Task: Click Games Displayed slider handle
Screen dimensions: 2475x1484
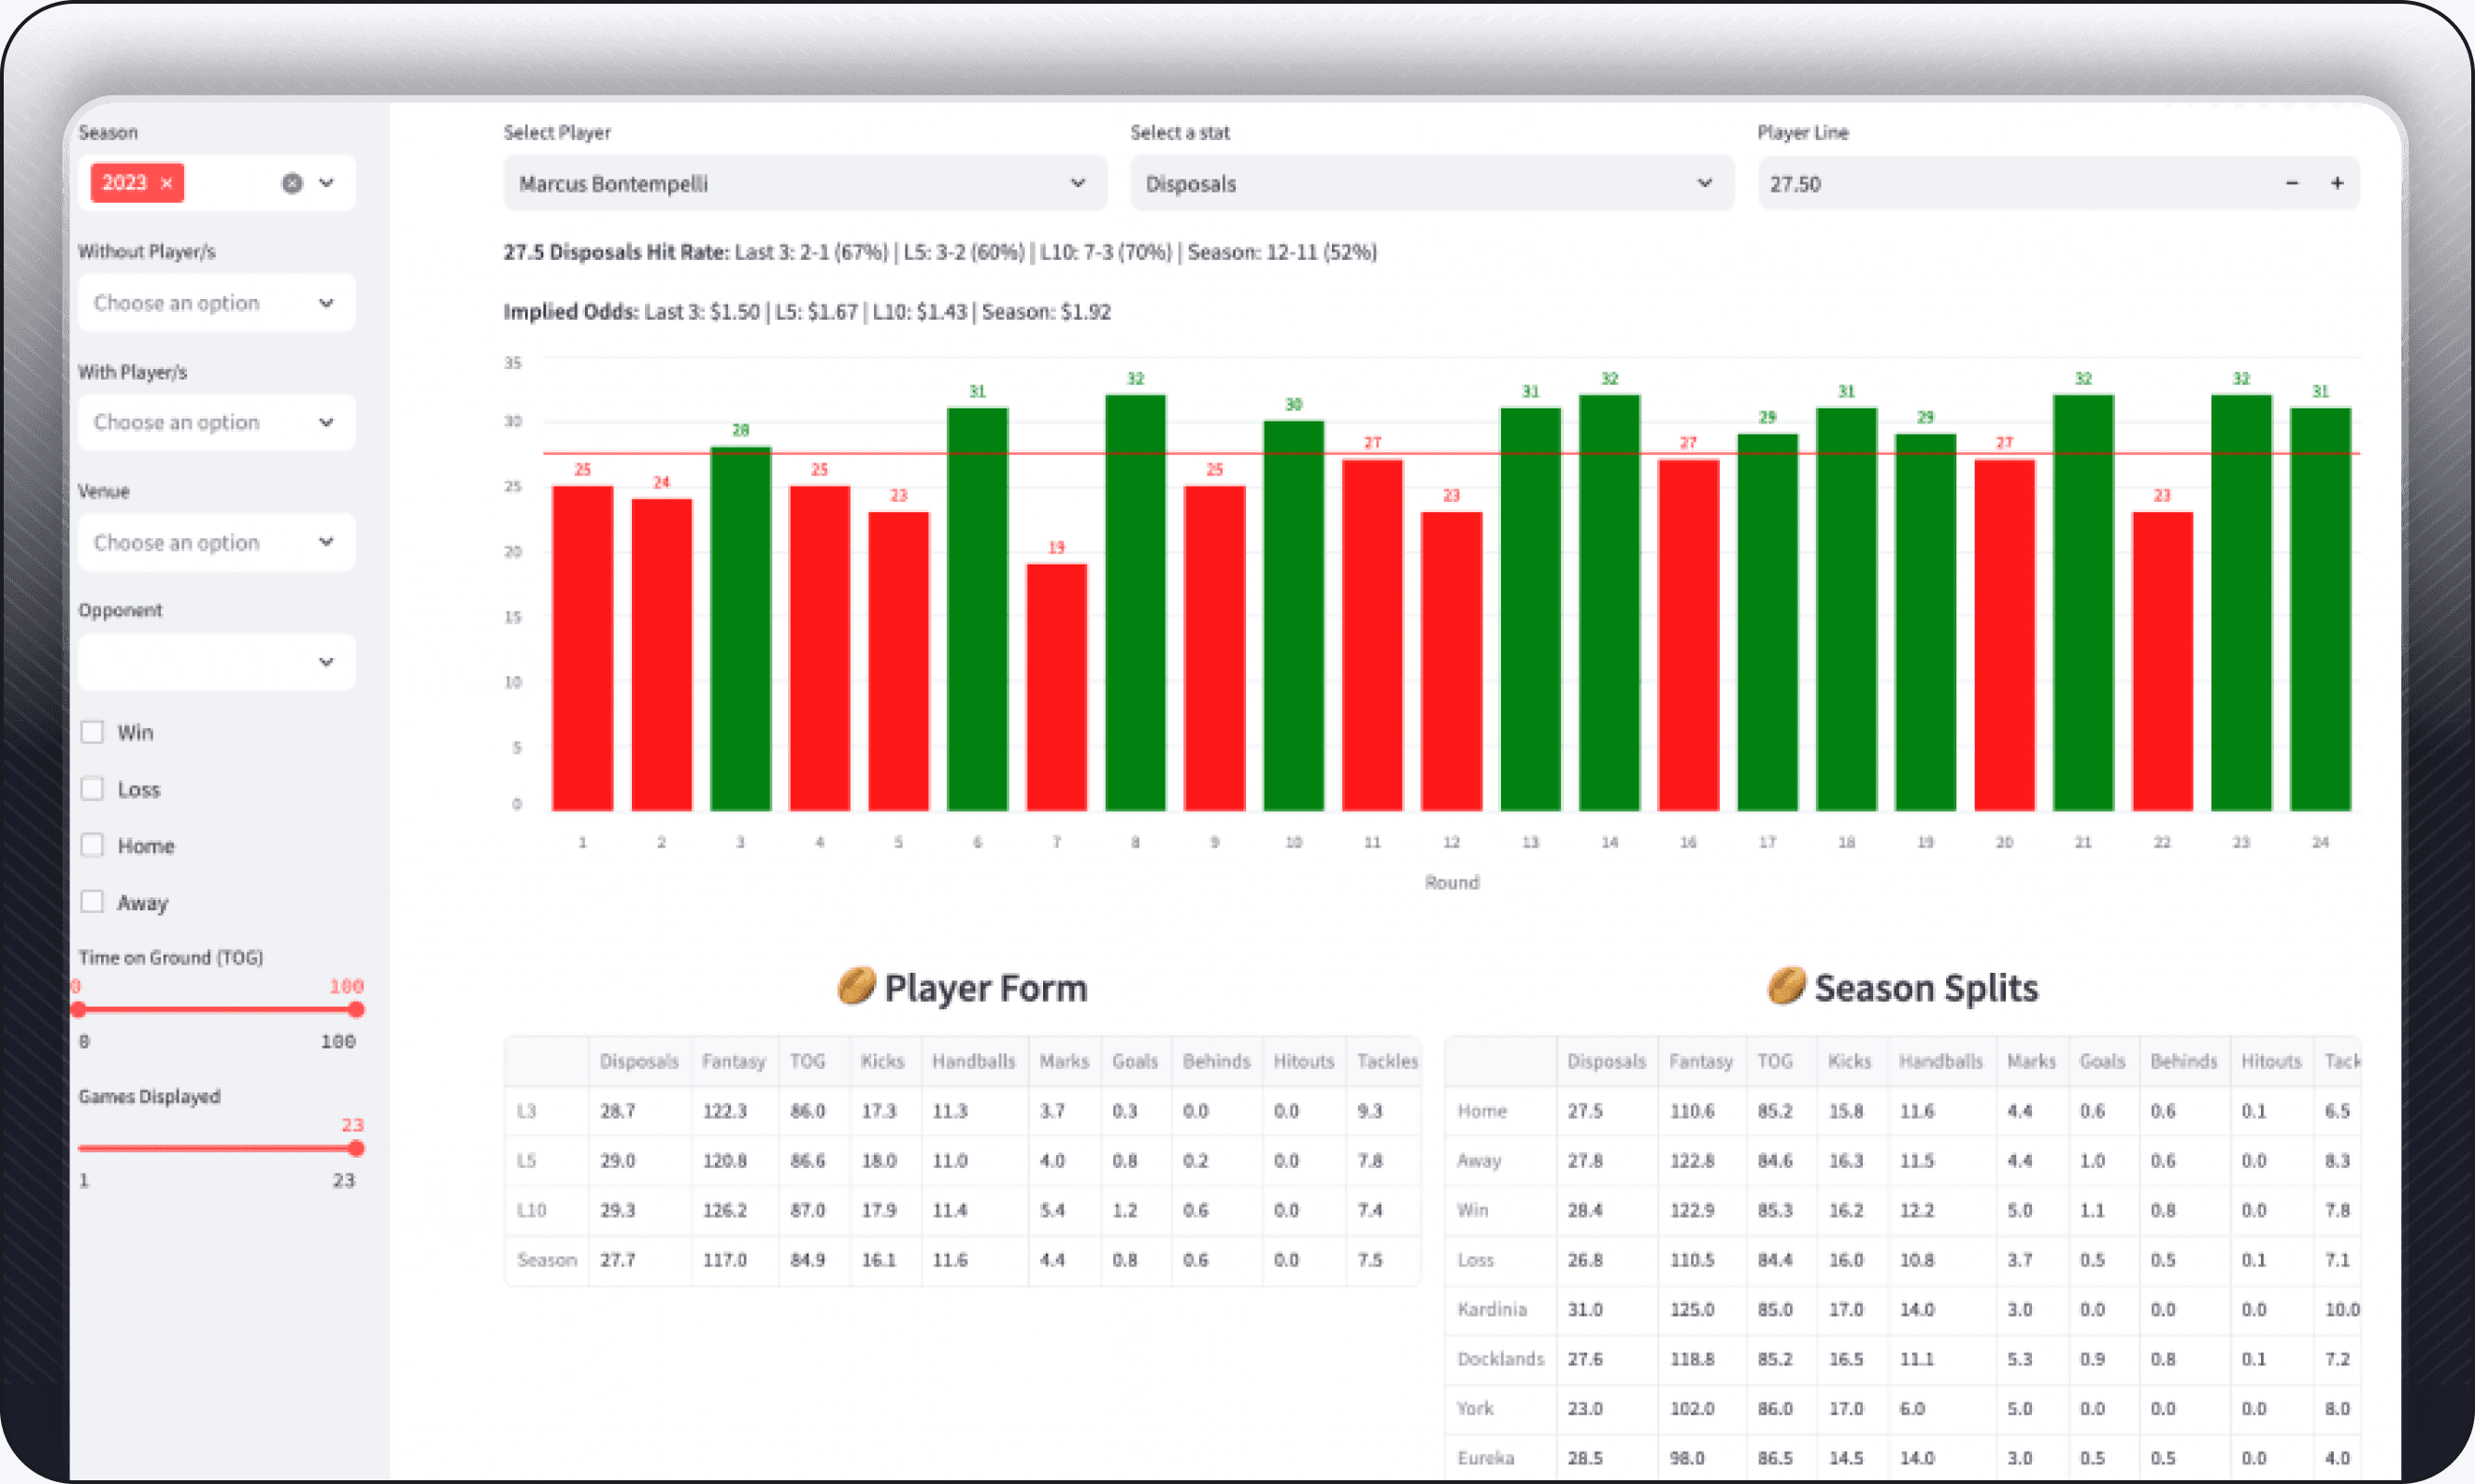Action: click(356, 1149)
